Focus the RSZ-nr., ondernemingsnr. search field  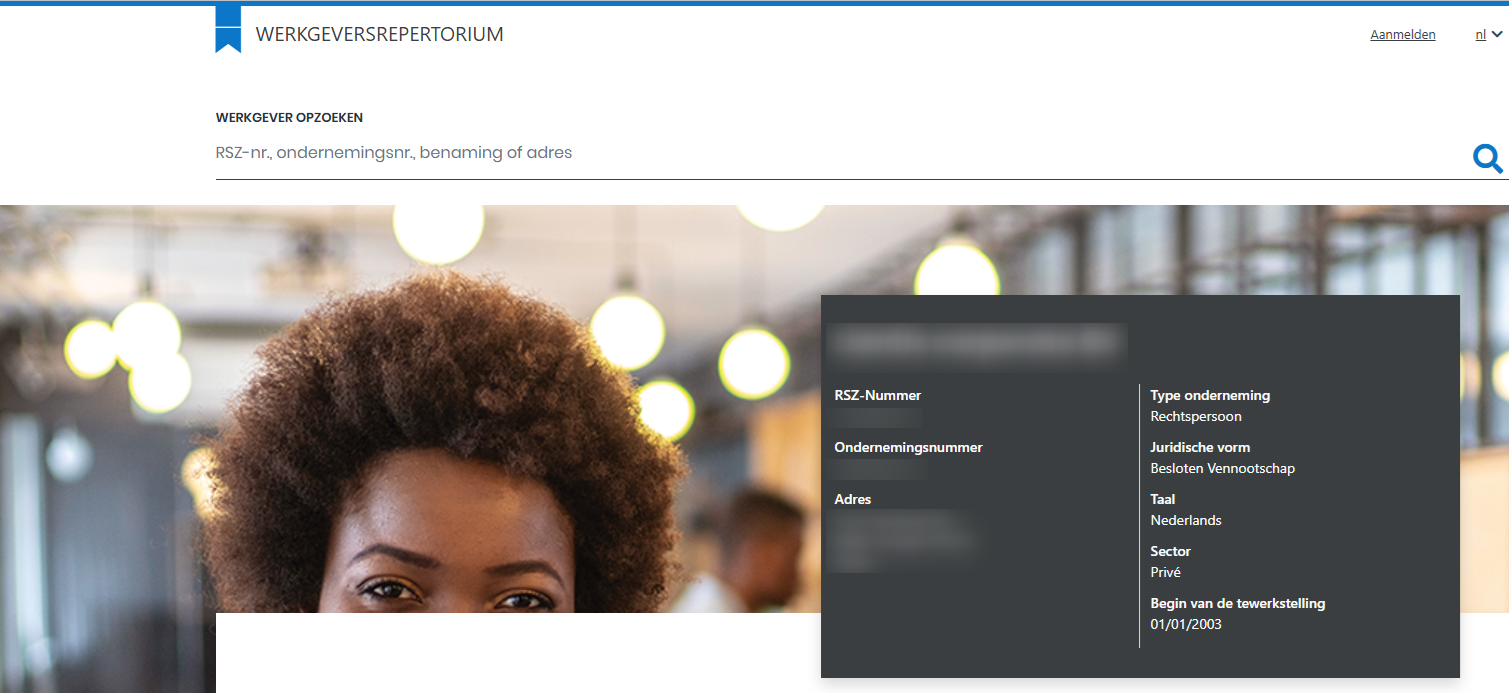point(838,153)
